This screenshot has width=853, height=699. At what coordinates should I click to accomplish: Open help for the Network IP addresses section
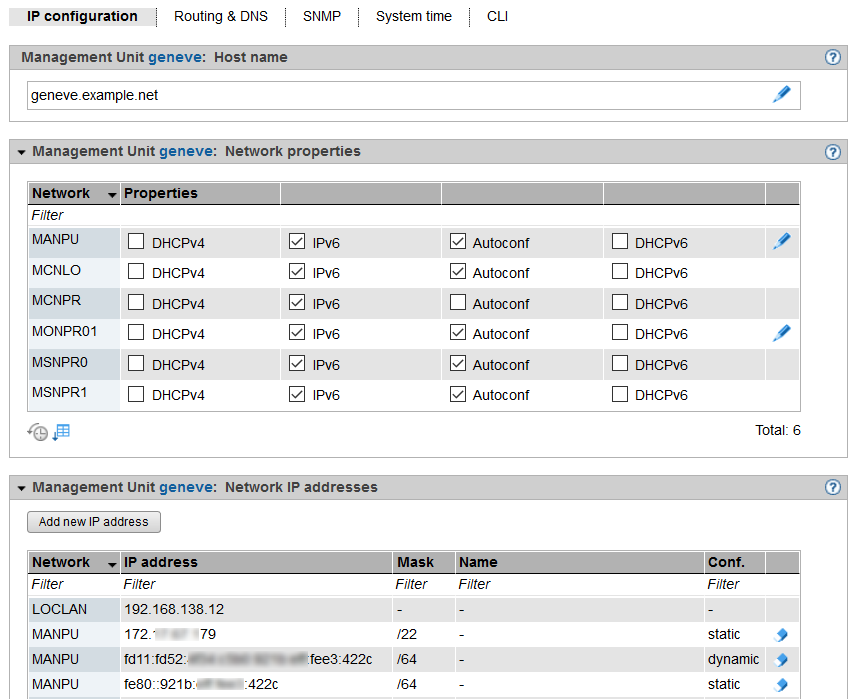[832, 488]
